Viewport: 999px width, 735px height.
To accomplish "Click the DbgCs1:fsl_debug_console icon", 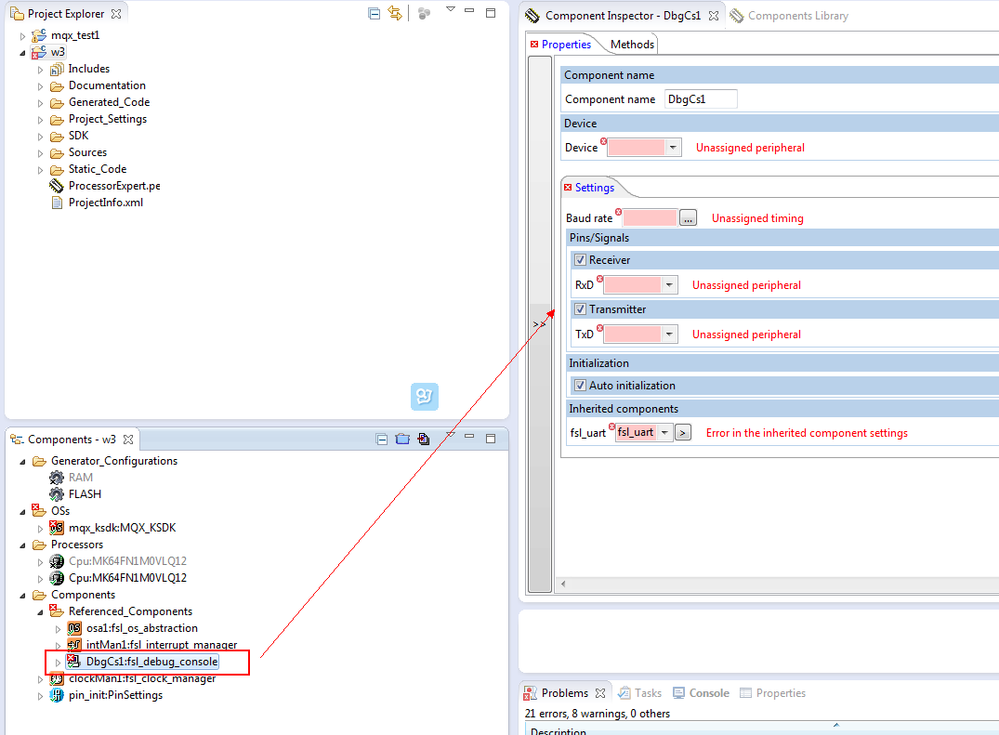I will [75, 661].
